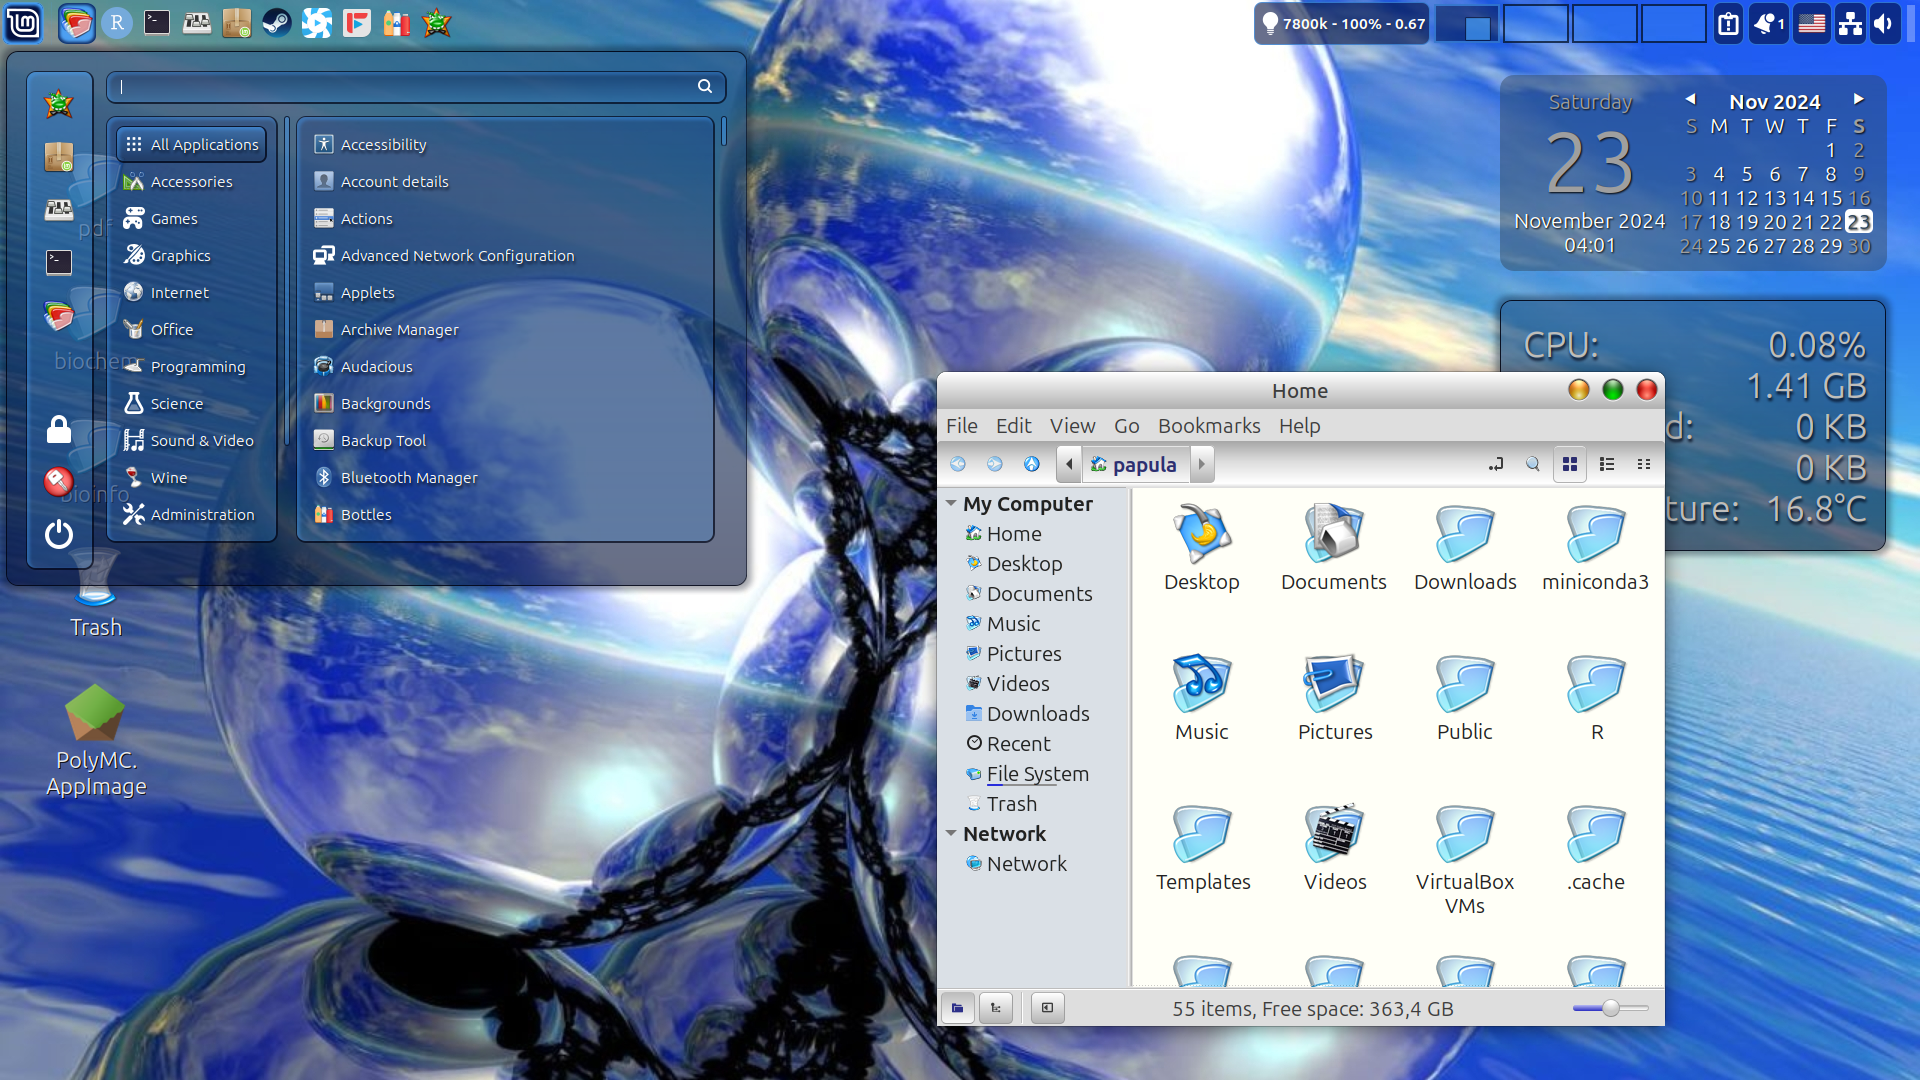Open the File menu

pyautogui.click(x=962, y=426)
